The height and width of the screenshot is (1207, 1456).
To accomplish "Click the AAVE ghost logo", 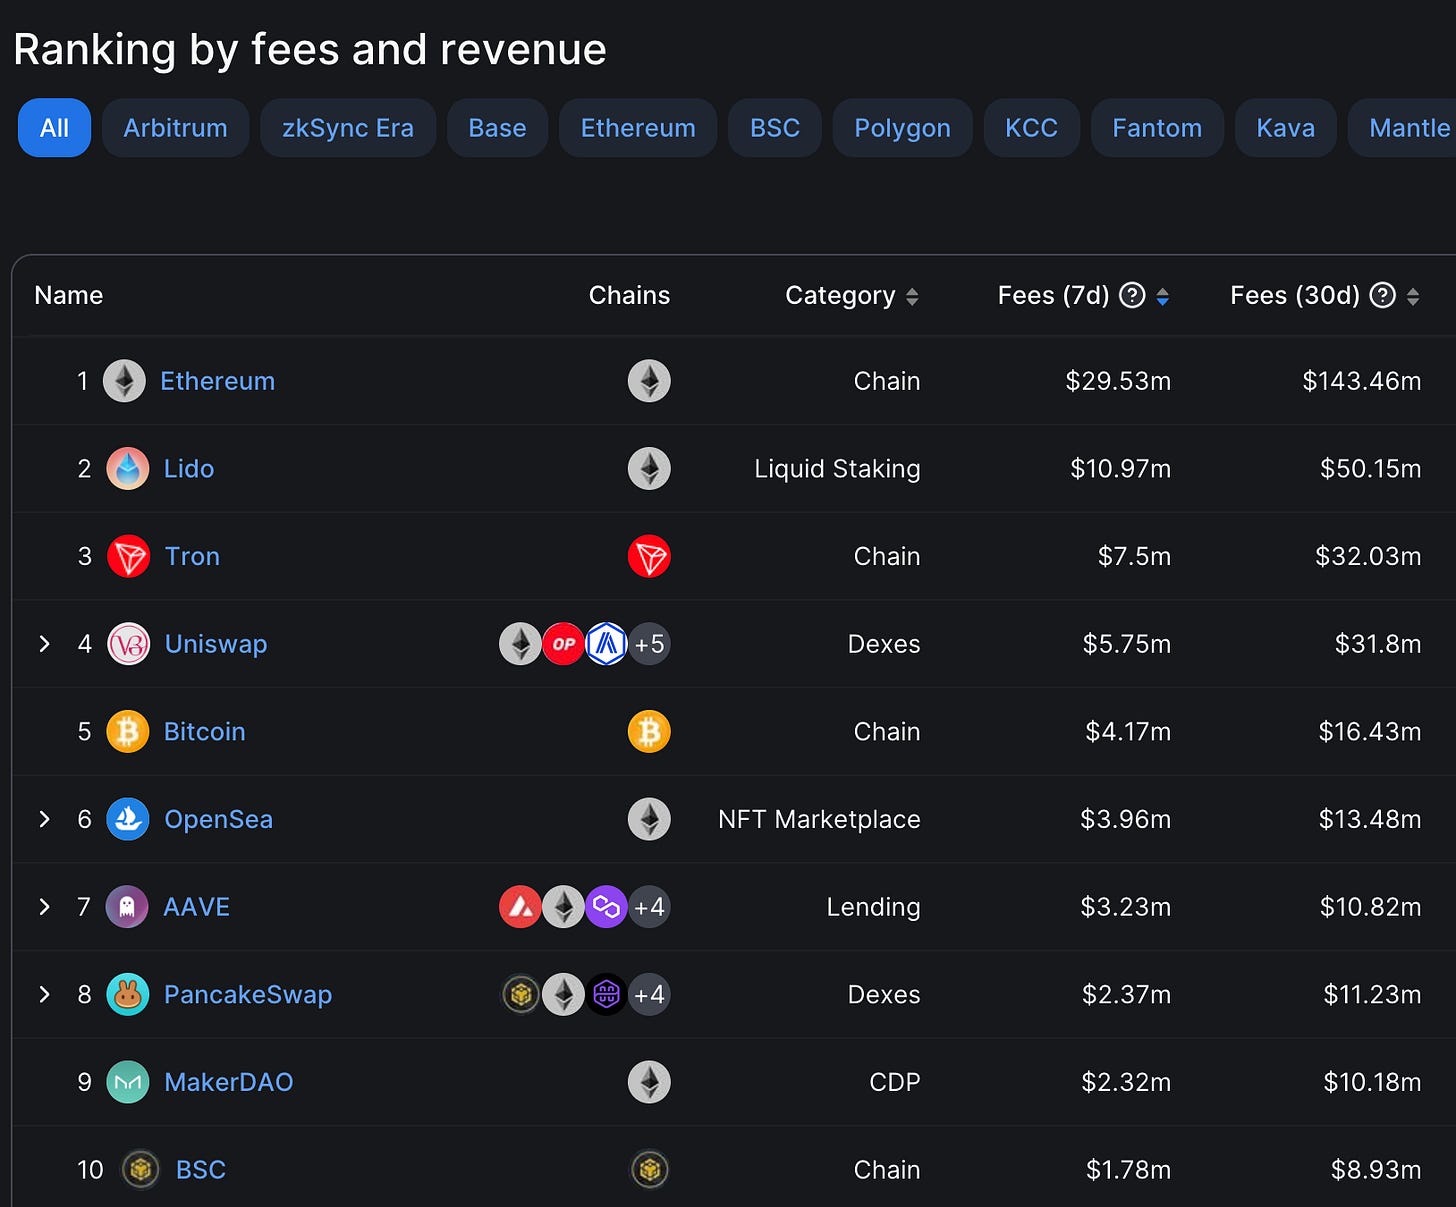I will click(x=127, y=907).
